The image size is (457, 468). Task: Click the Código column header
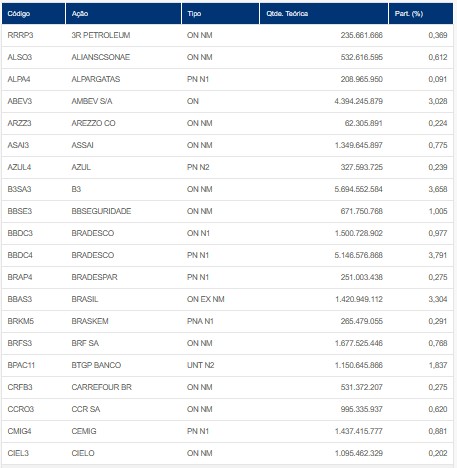coord(33,14)
